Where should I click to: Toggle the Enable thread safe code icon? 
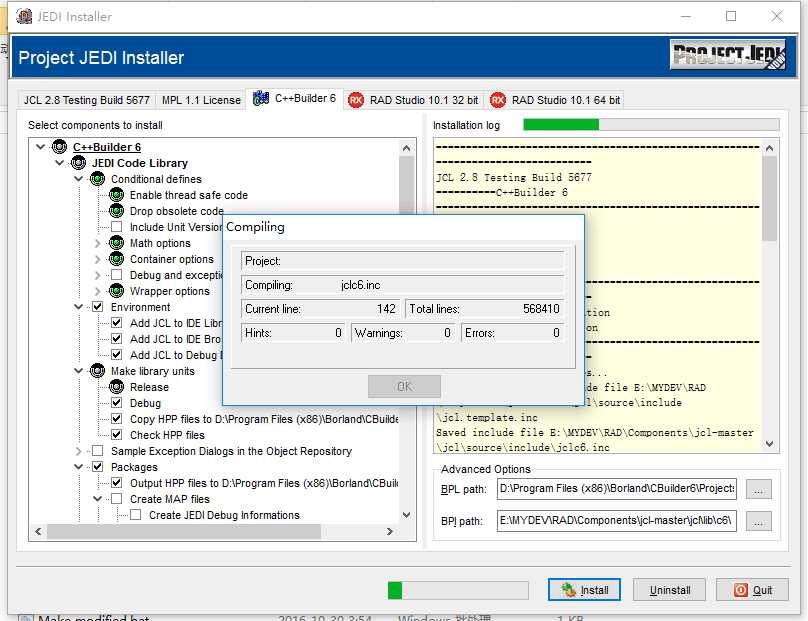pos(116,195)
